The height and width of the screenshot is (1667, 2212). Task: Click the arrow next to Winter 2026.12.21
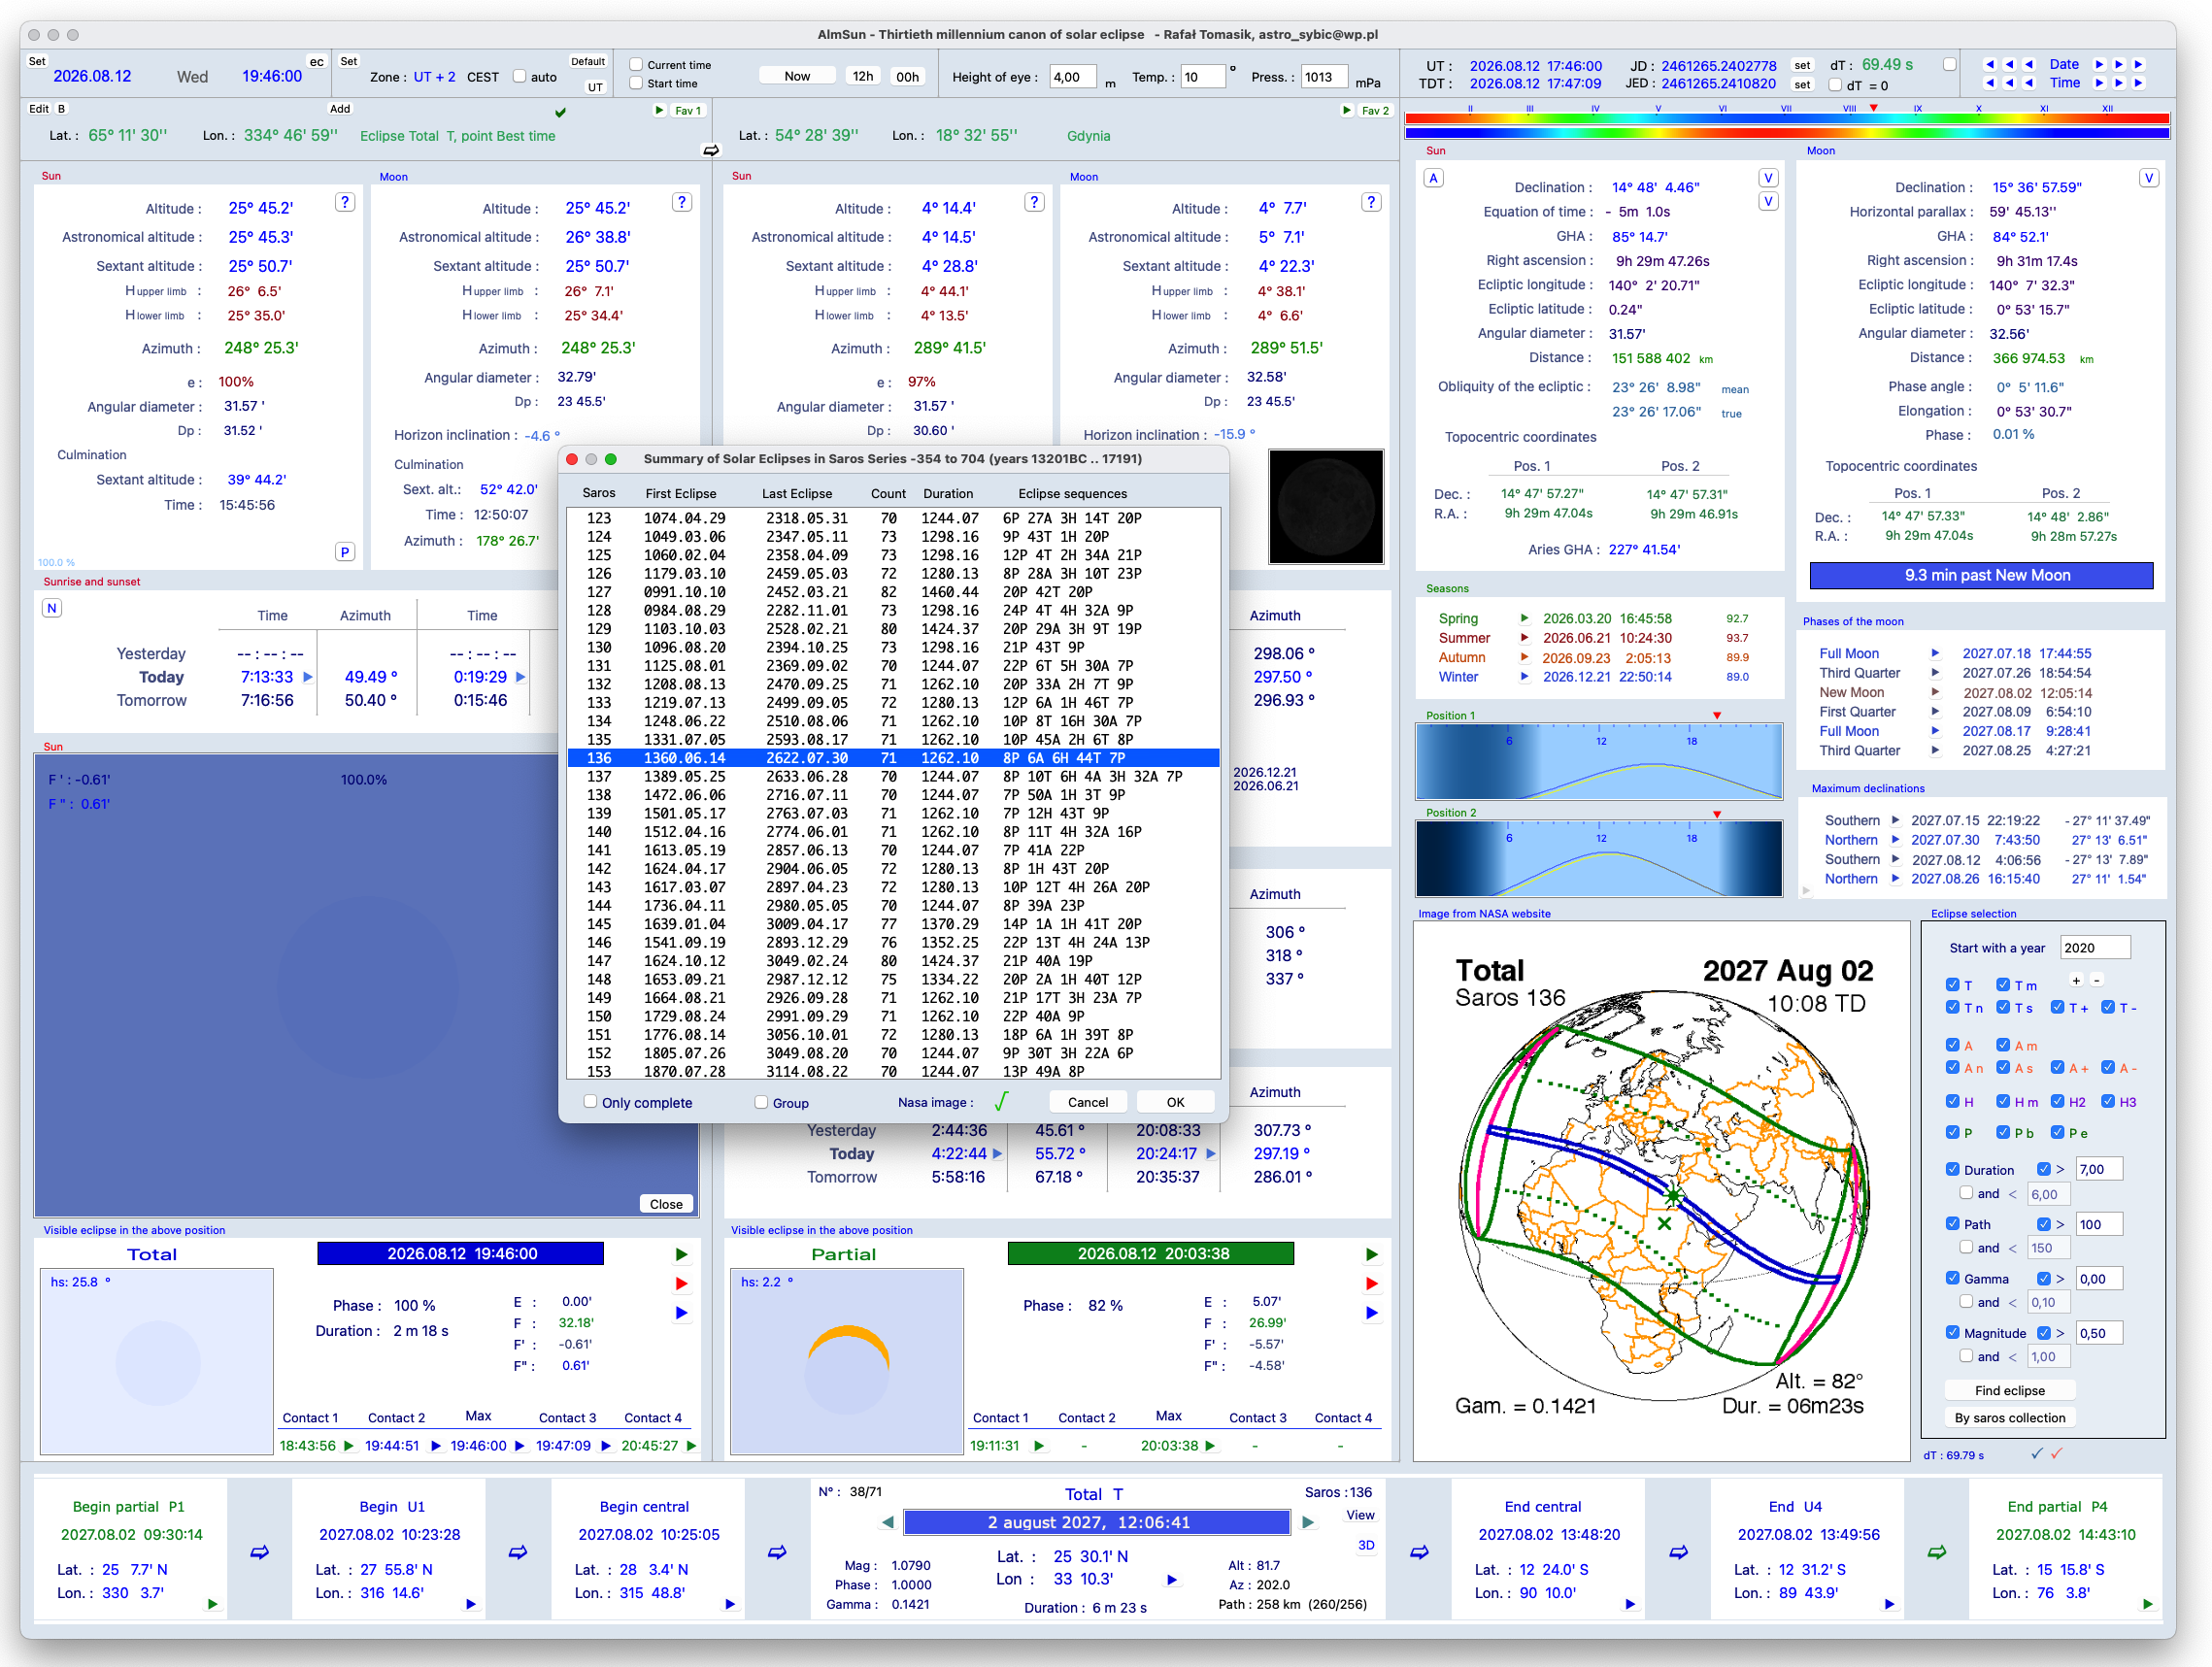(1524, 677)
